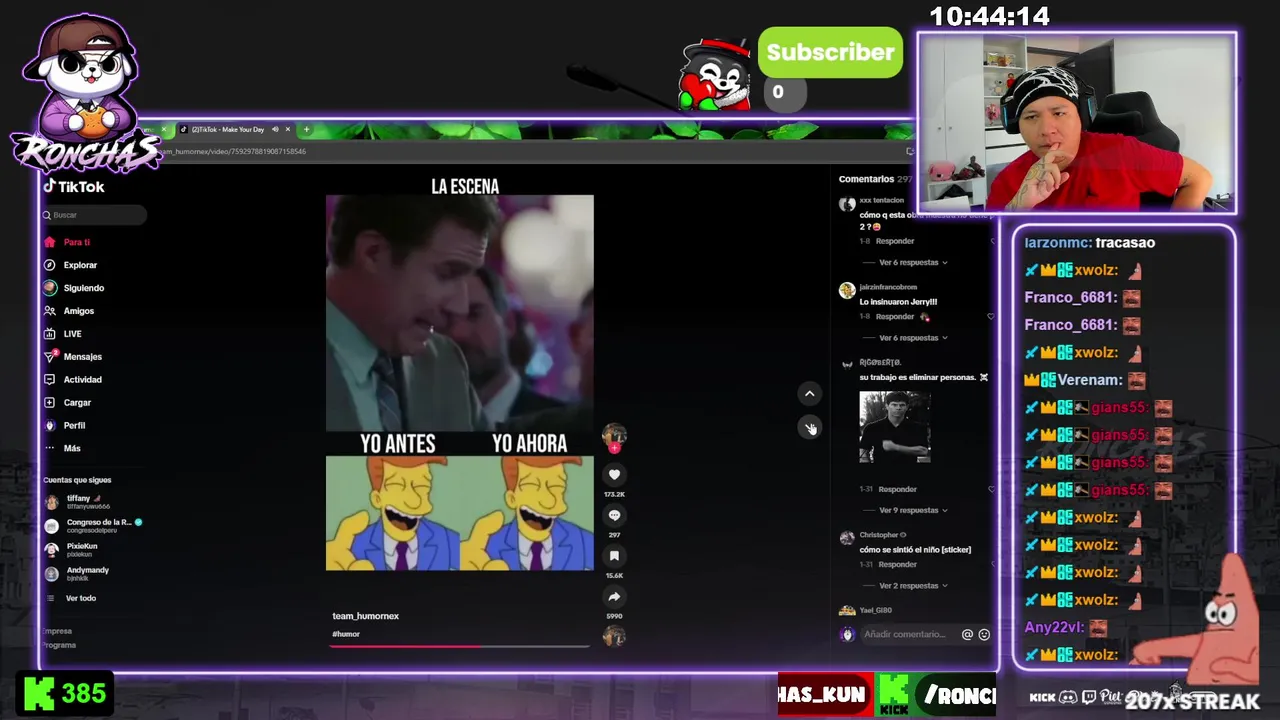Open PixieKun's followed account

pos(74,550)
